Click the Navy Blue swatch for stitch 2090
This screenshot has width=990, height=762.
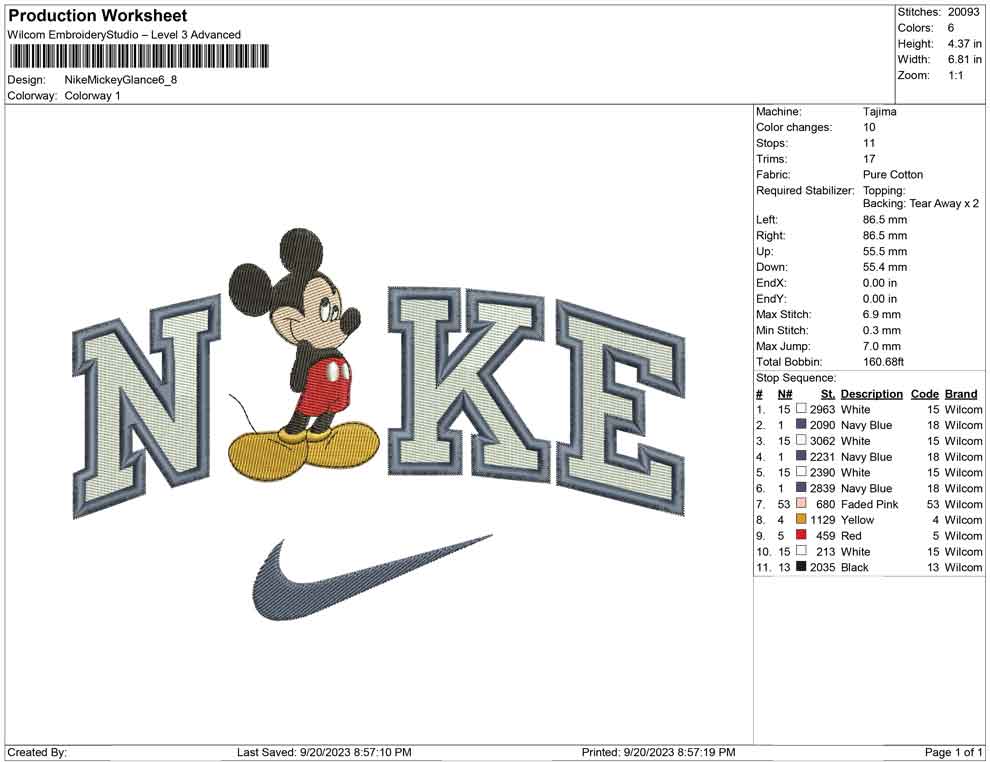pos(801,425)
